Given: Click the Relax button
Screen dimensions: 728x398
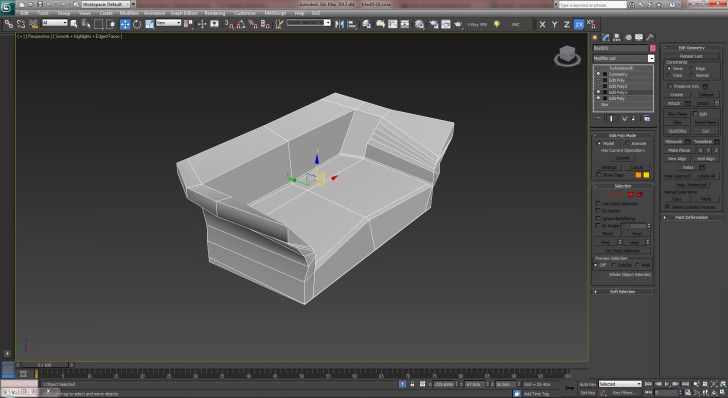Looking at the screenshot, I should 689,168.
